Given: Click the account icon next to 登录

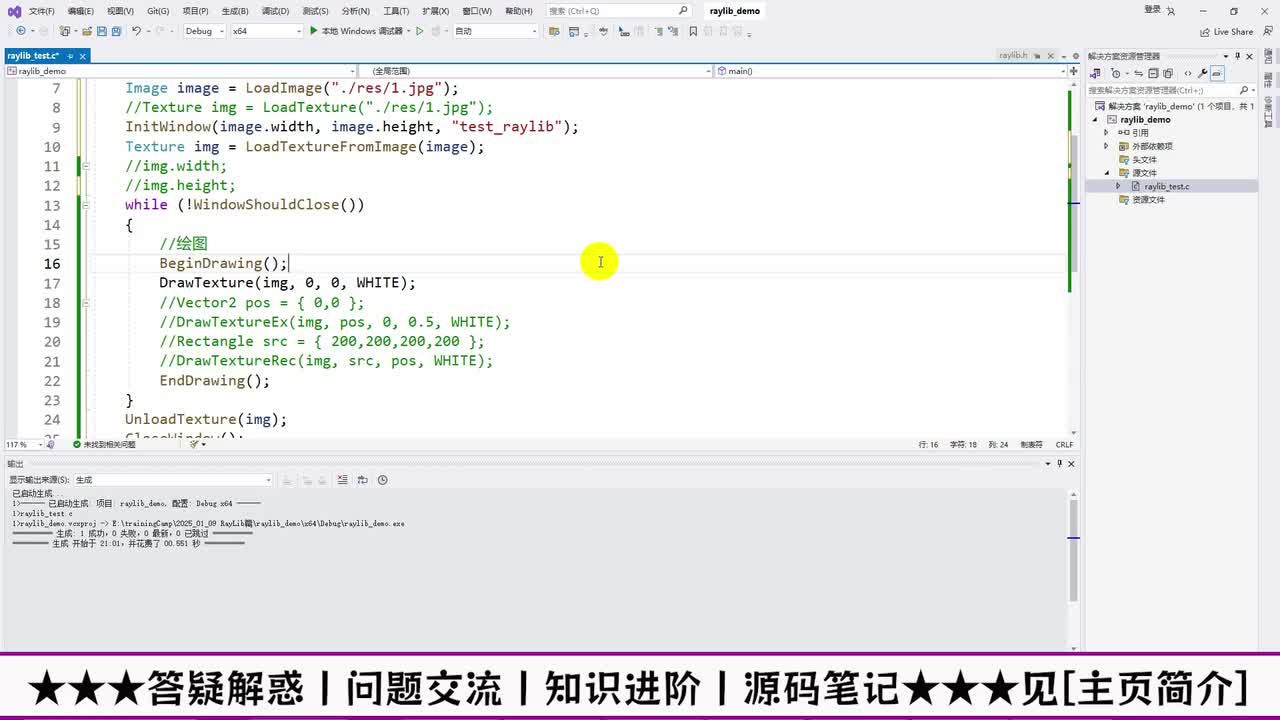Looking at the screenshot, I should click(x=1172, y=10).
